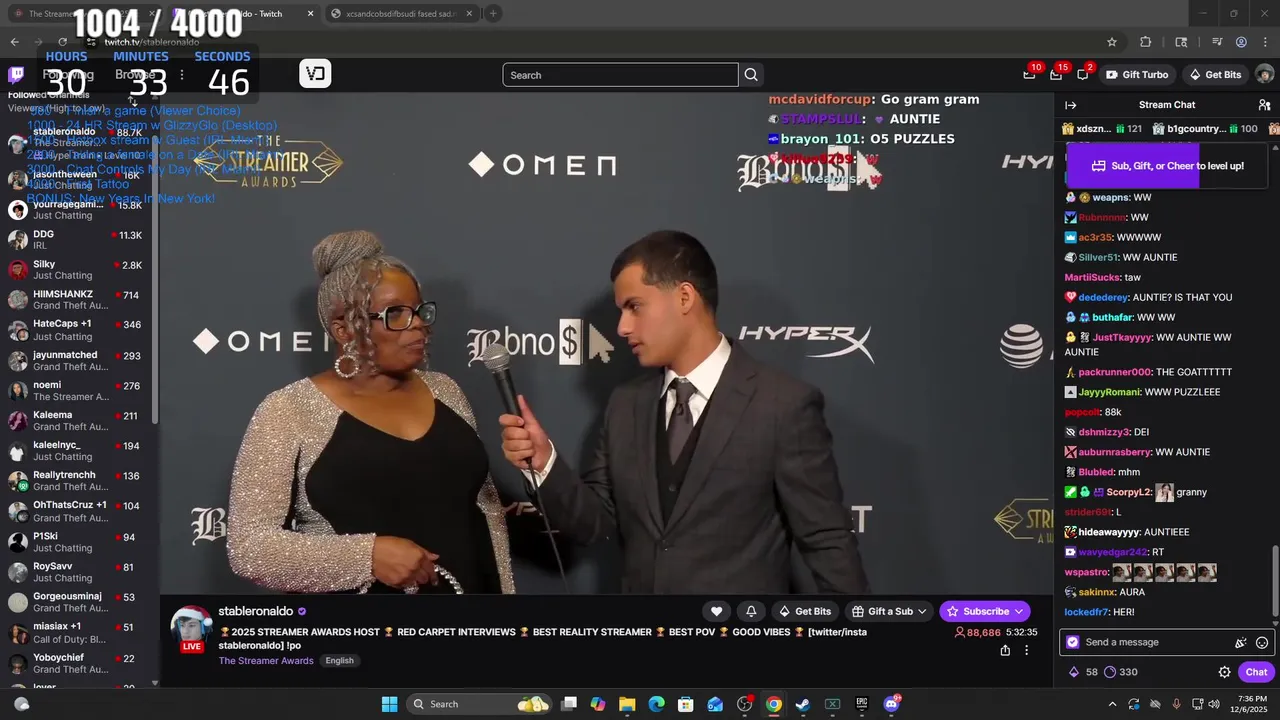Click the stream chat scrollbar
This screenshot has width=1280, height=720.
click(x=1275, y=580)
